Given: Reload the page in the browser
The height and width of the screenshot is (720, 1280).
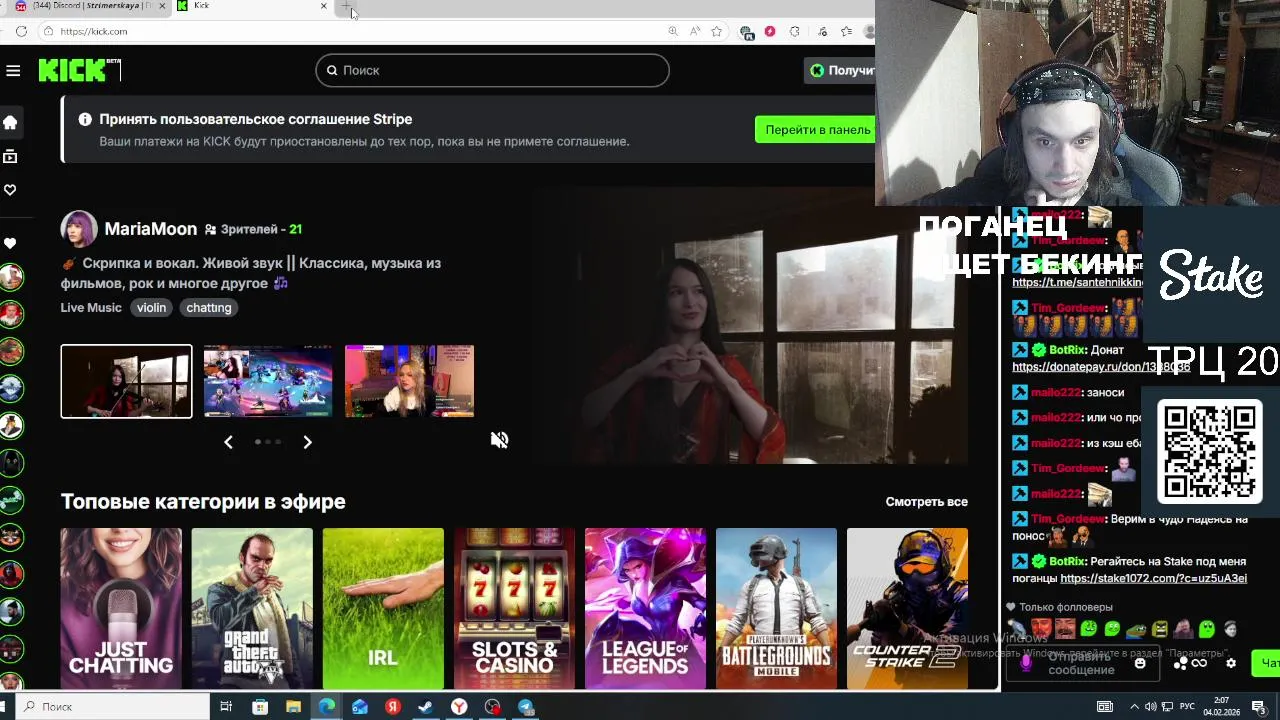Looking at the screenshot, I should 21,31.
